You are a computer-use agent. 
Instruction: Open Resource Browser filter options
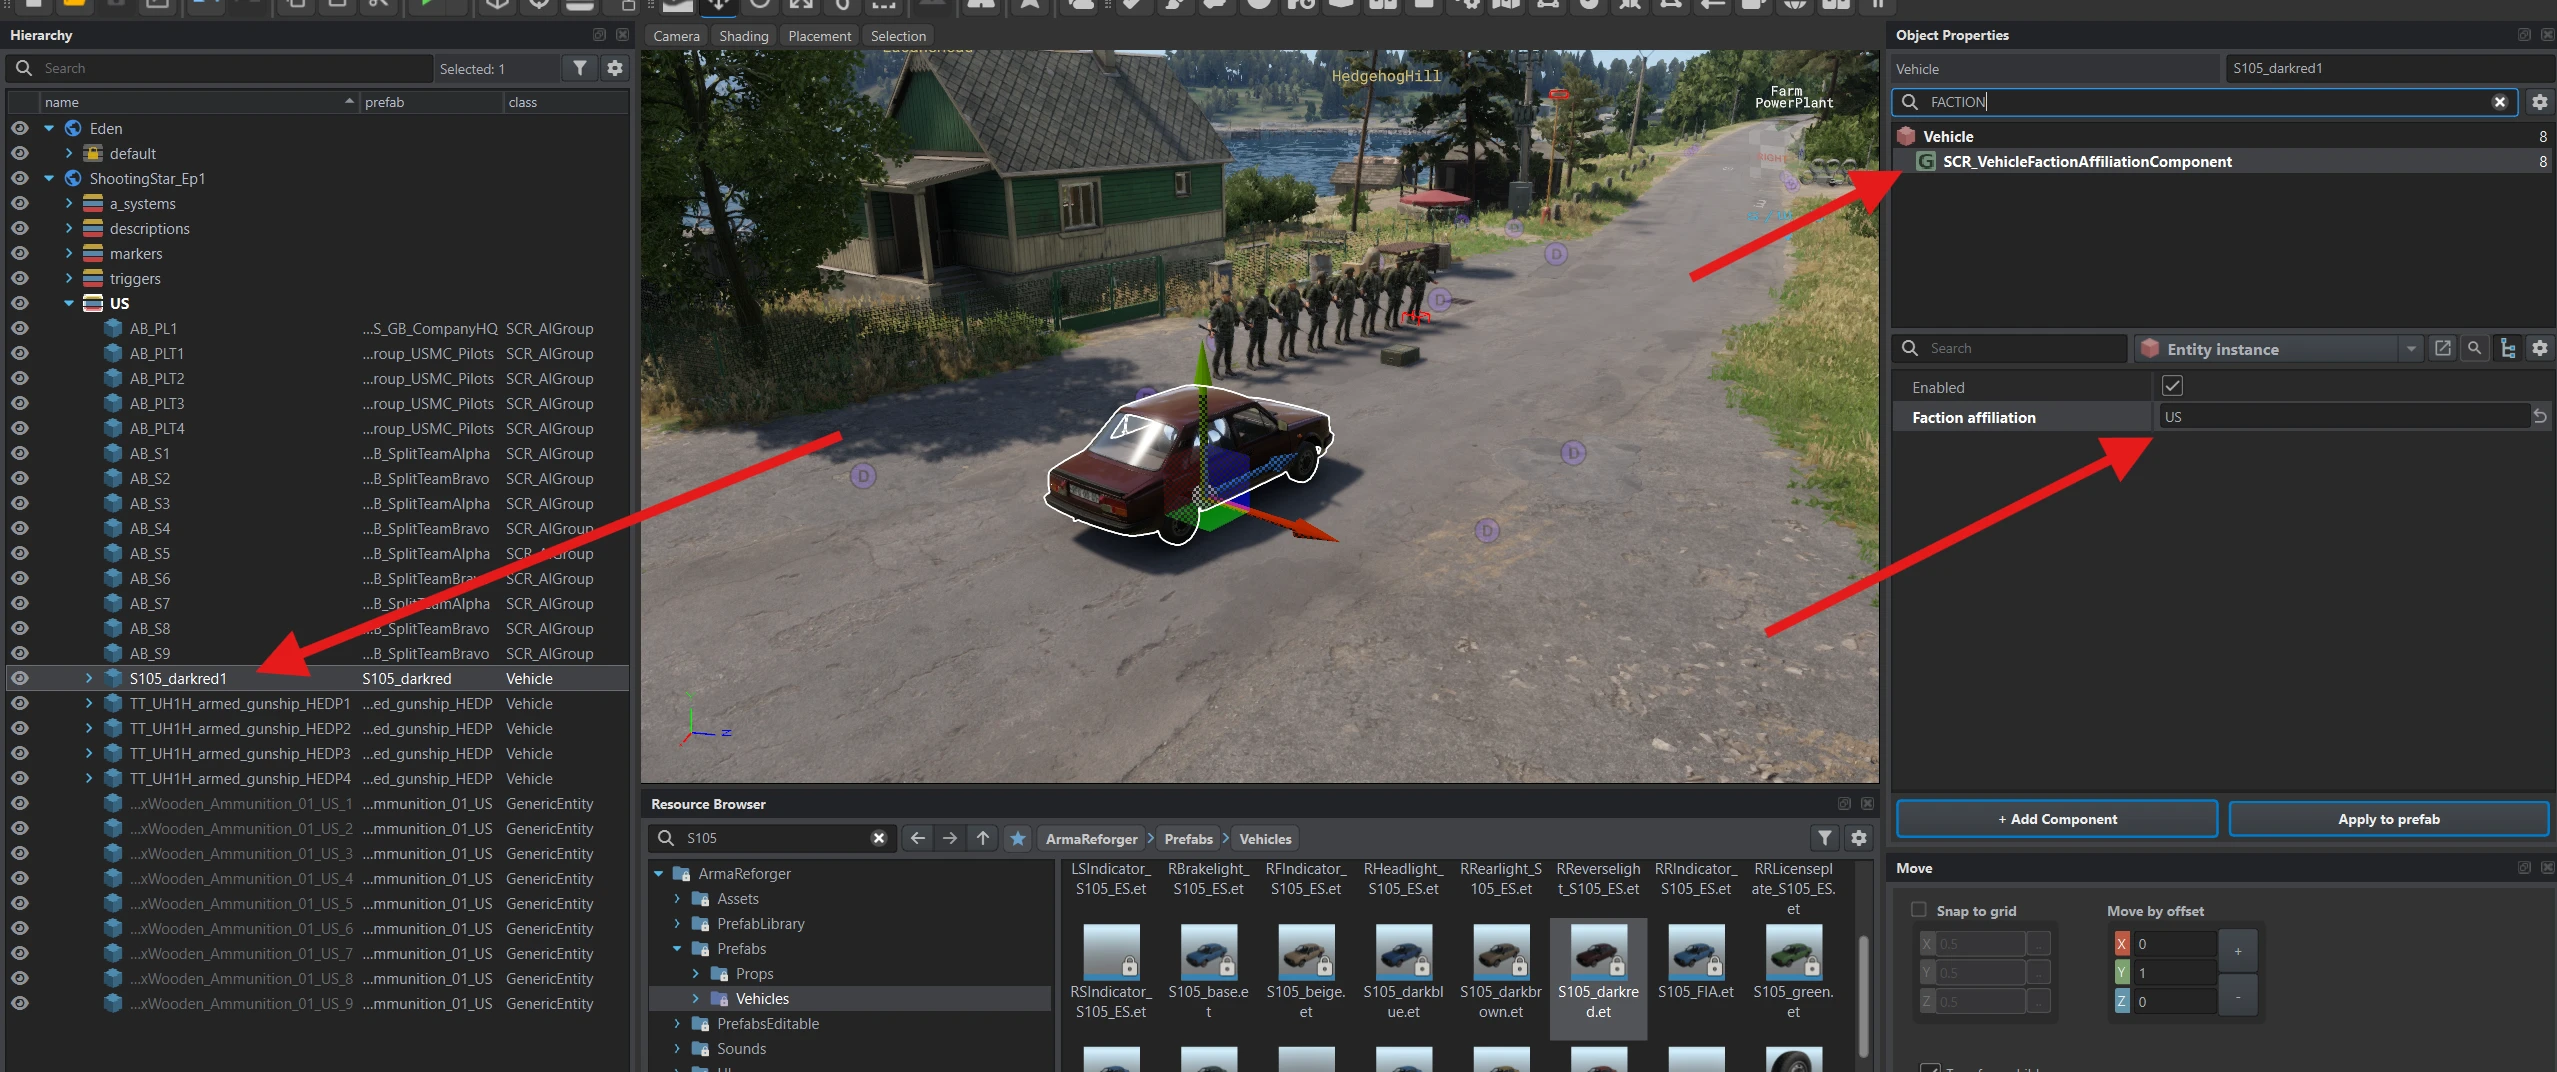click(1825, 838)
